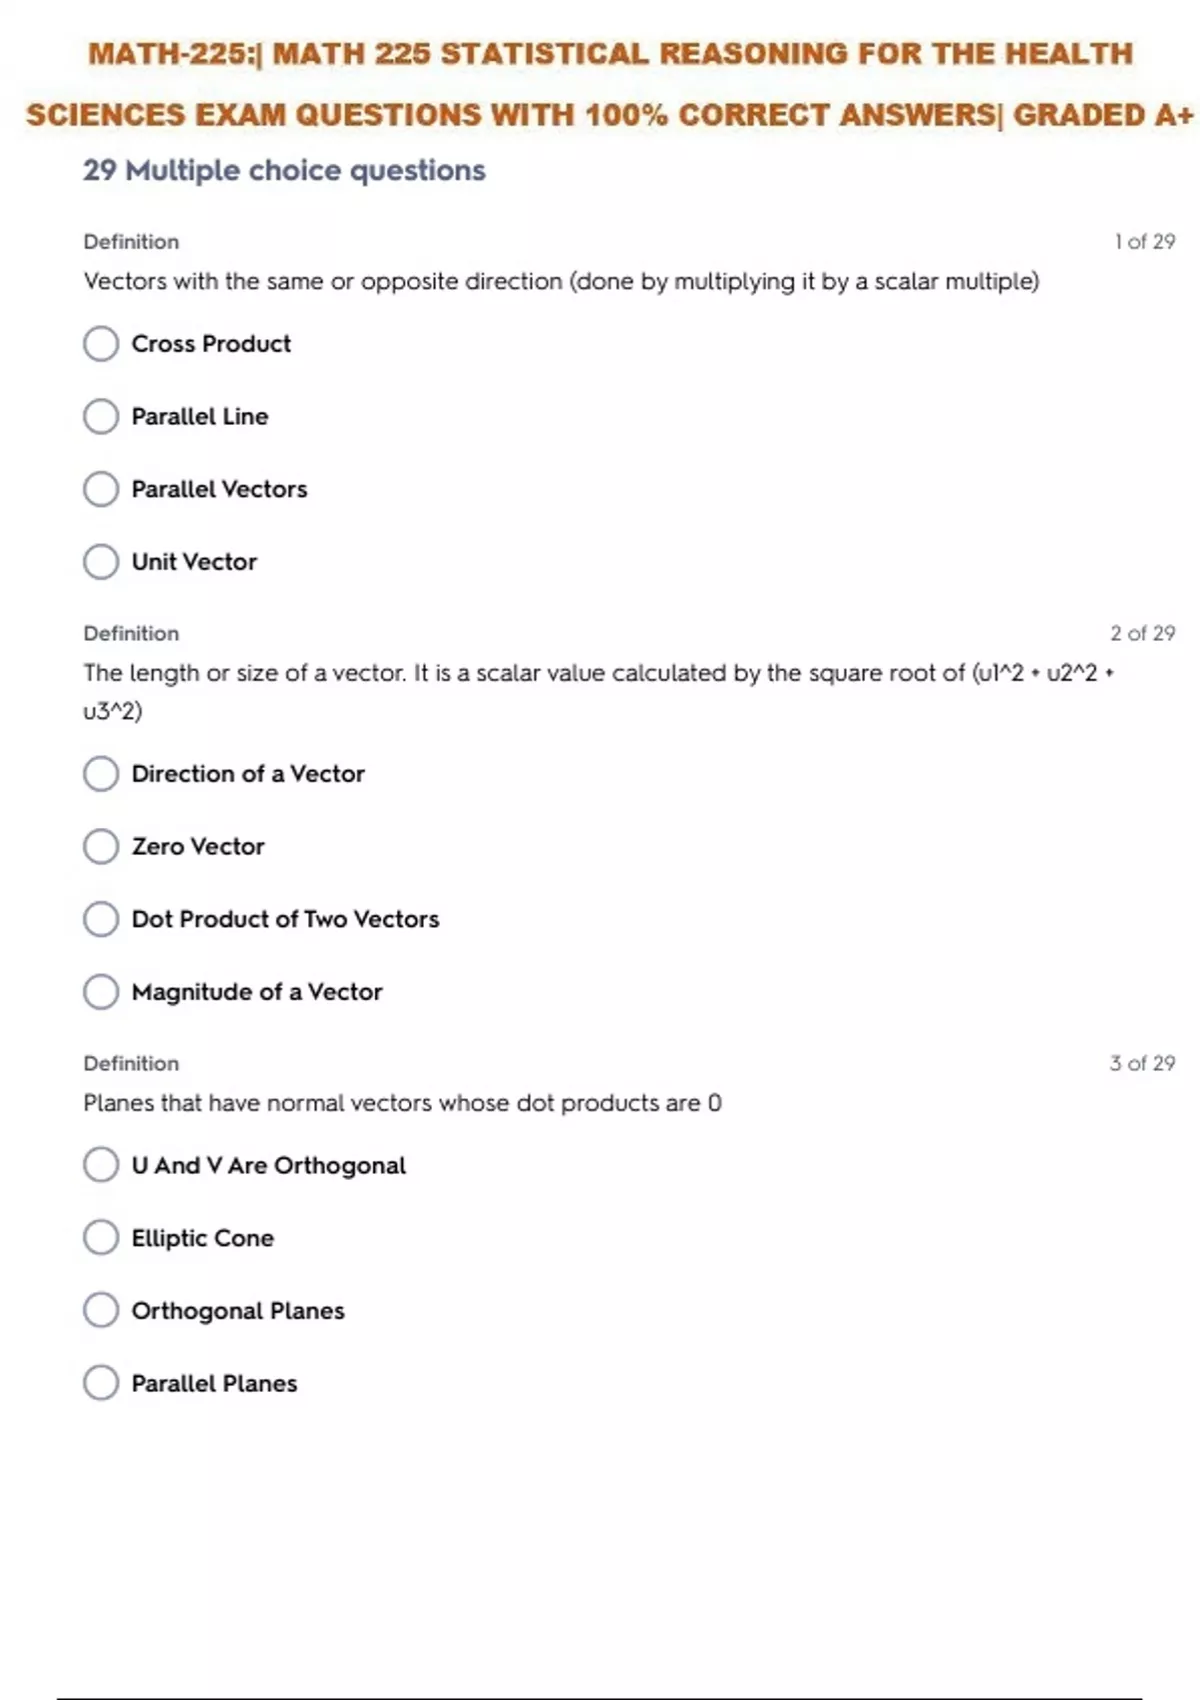Choose the Zero Vector radio button

(101, 847)
